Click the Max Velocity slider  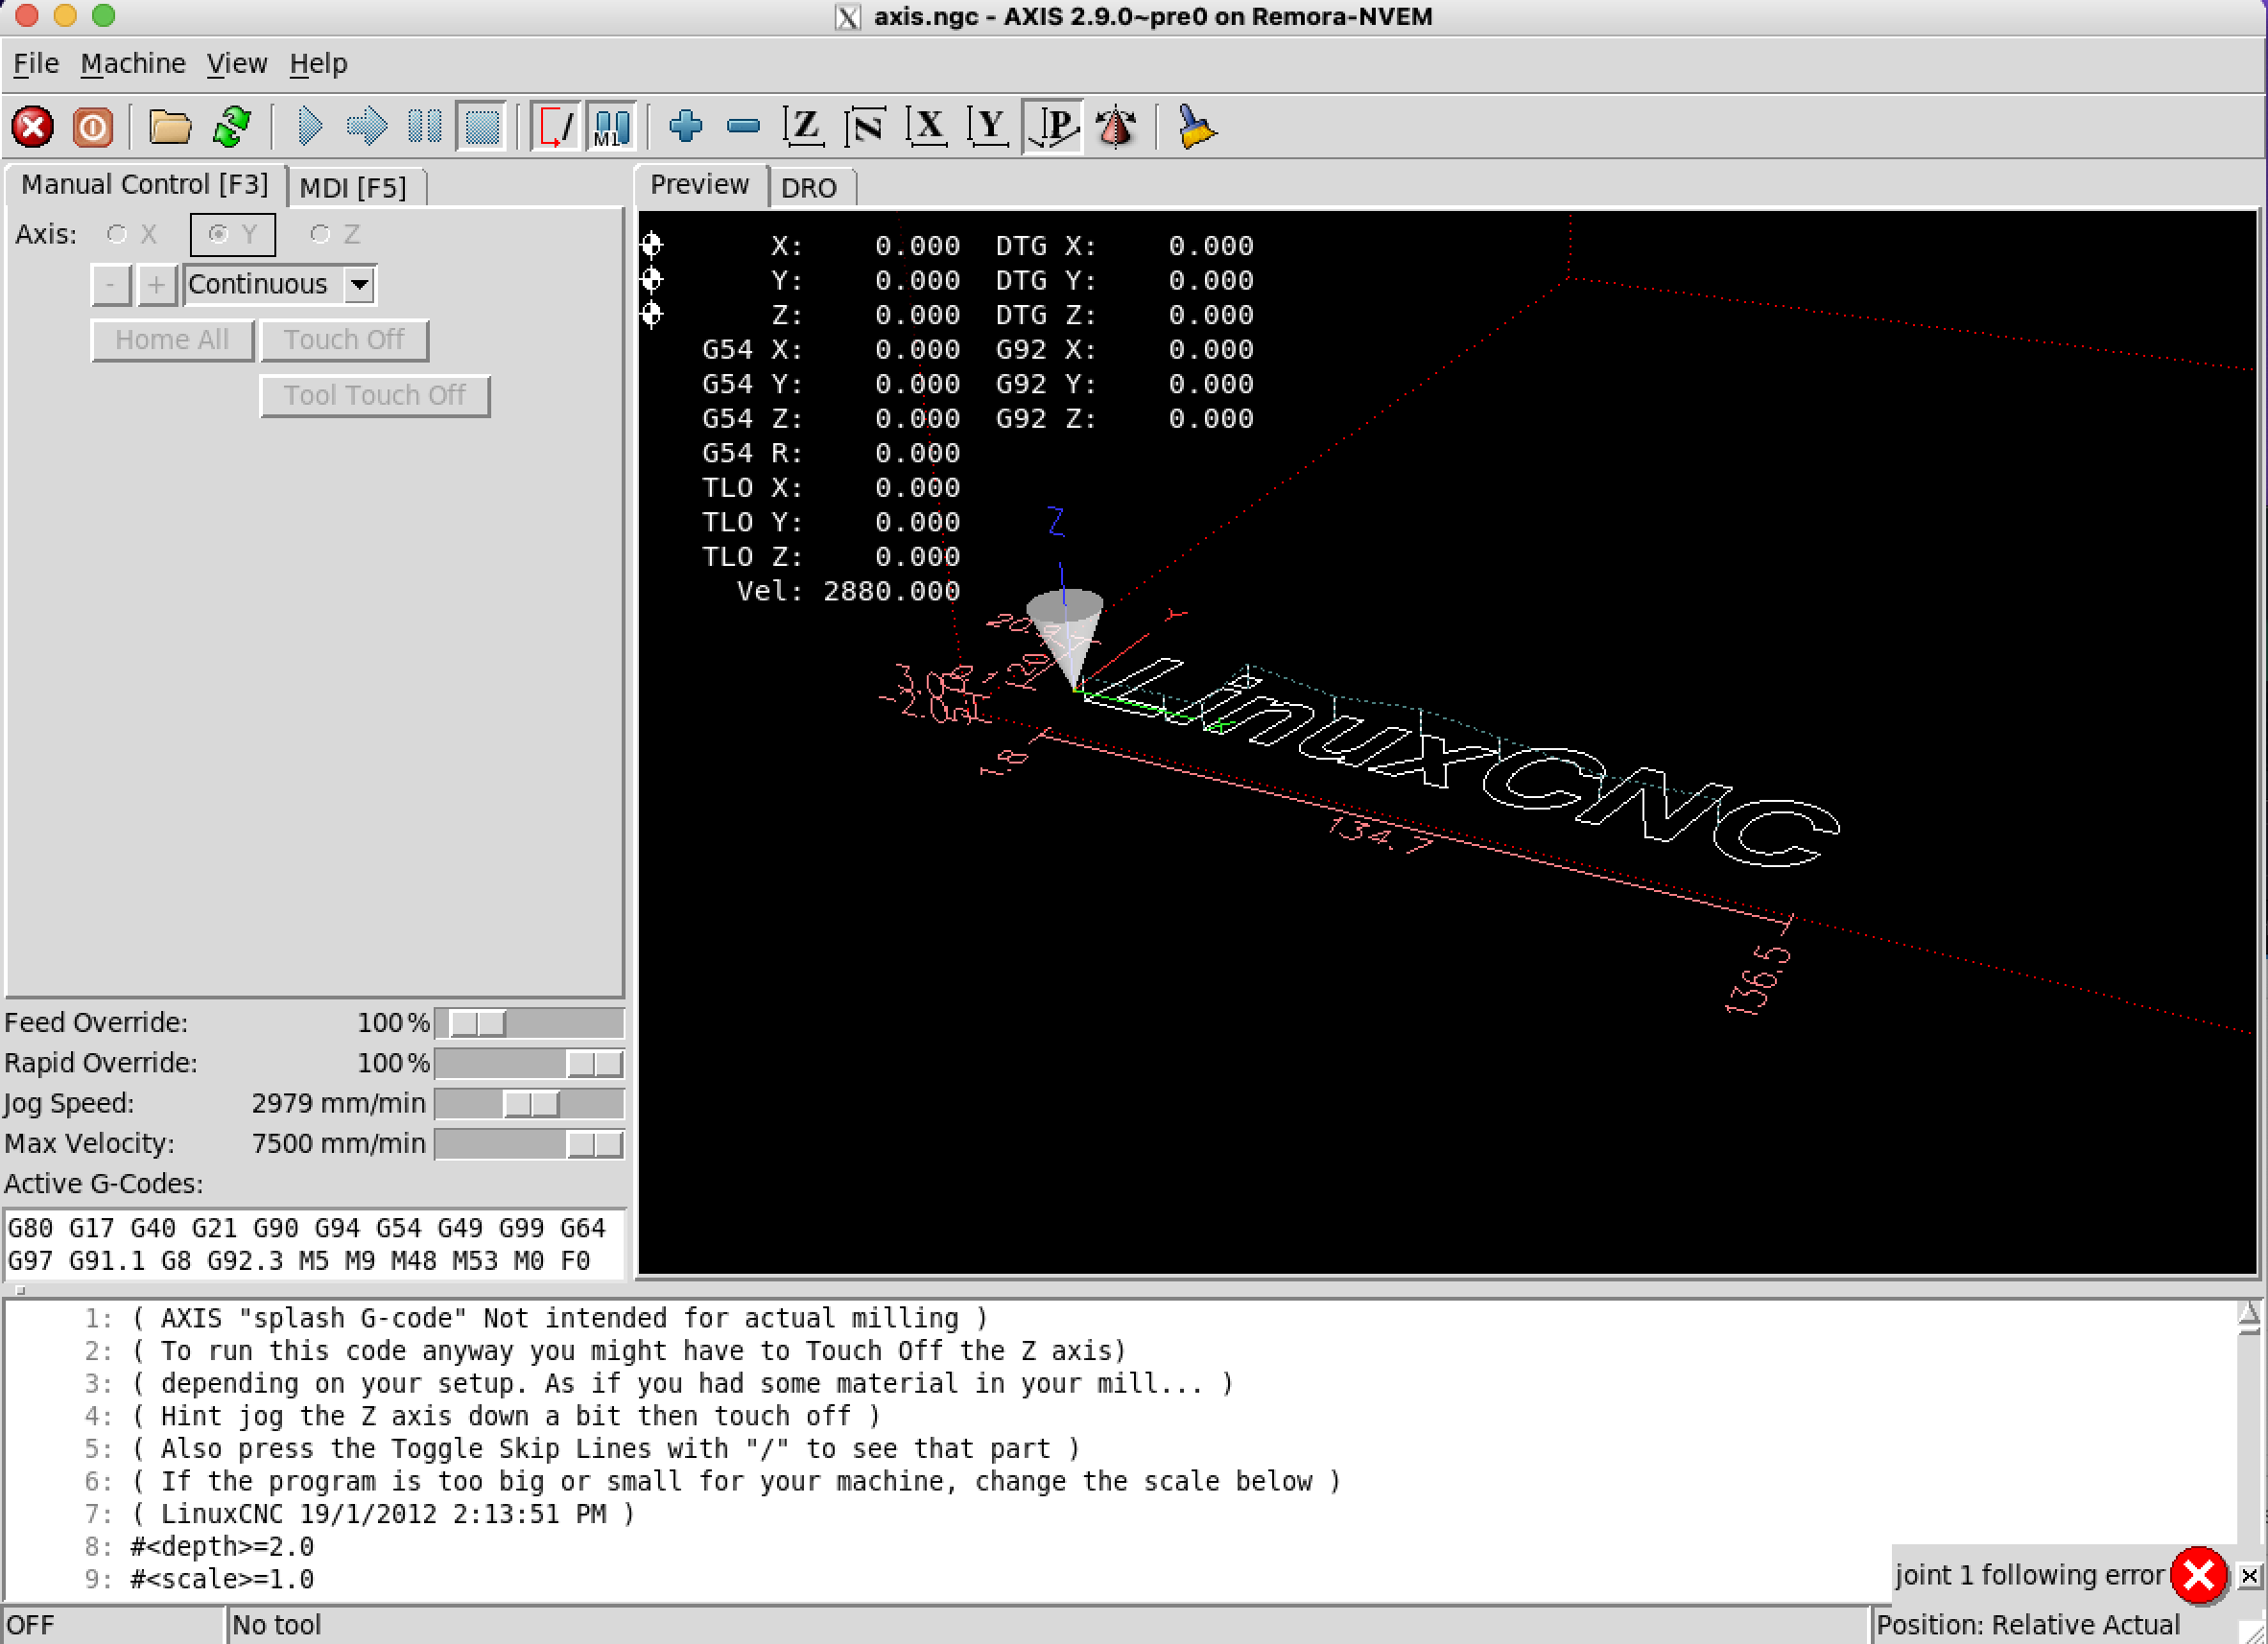point(529,1144)
